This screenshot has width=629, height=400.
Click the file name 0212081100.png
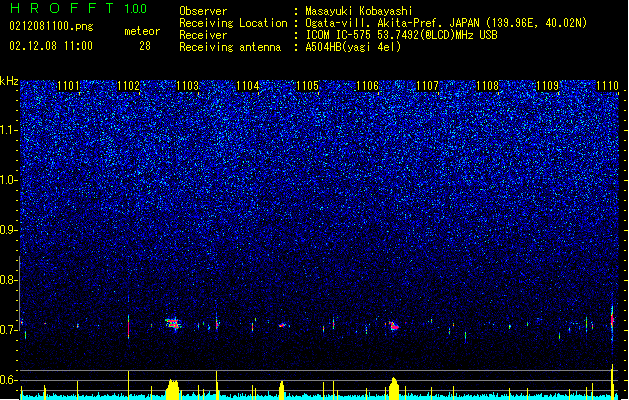tap(51, 27)
